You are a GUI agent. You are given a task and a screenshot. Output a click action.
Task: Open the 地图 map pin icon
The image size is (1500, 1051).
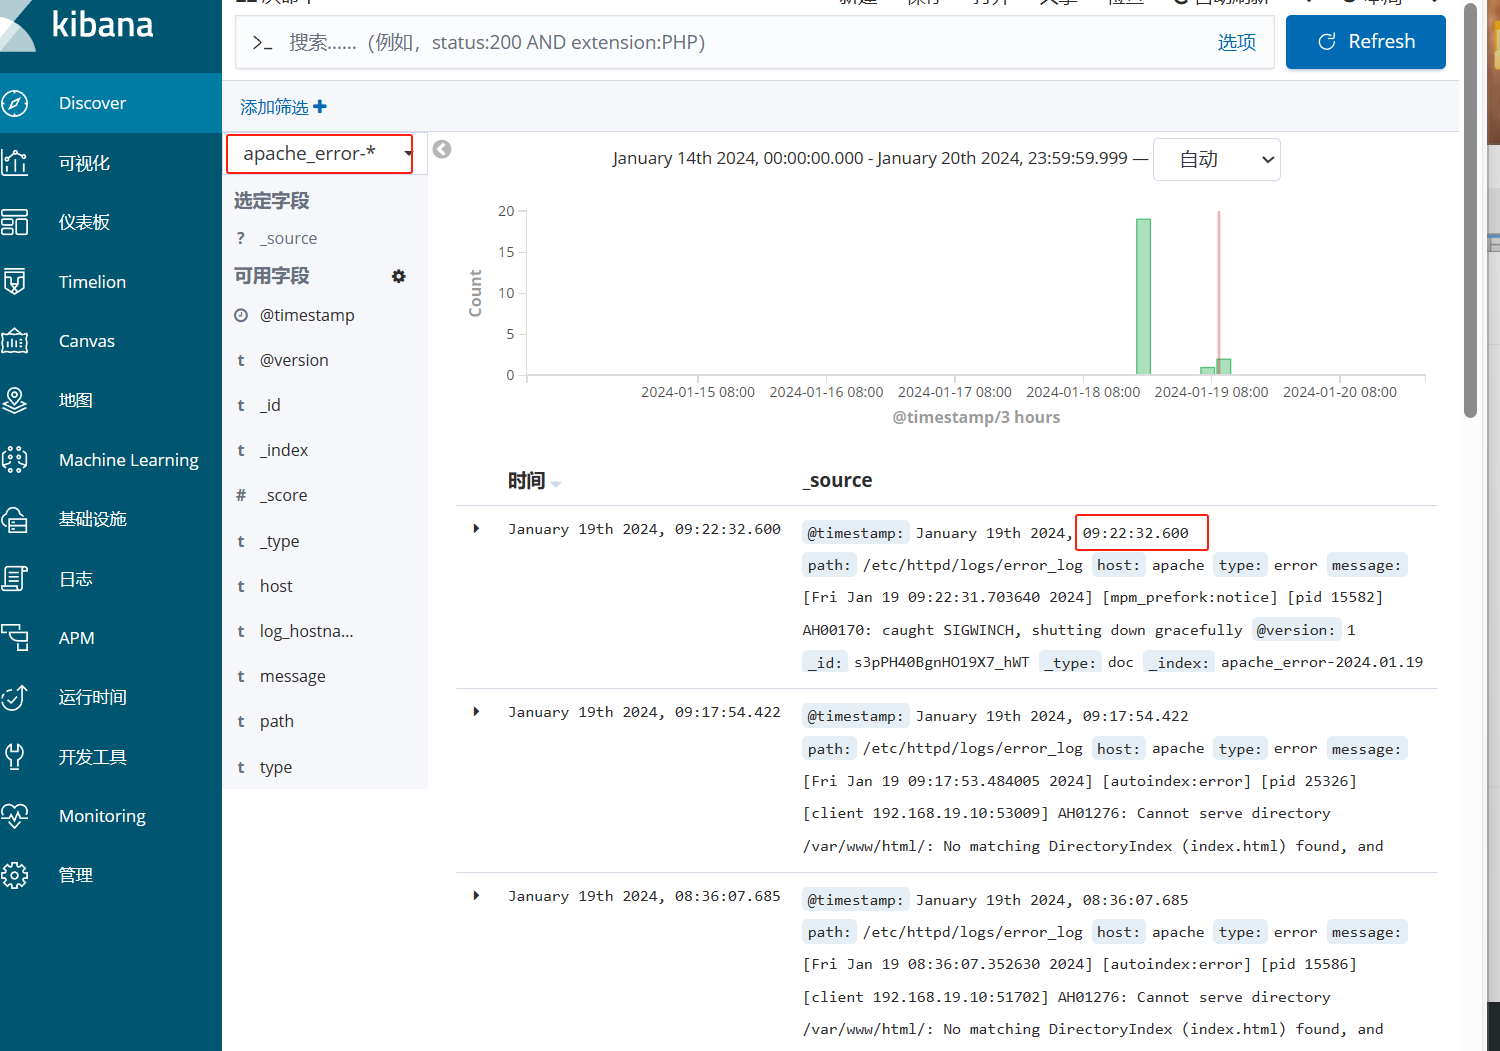14,400
